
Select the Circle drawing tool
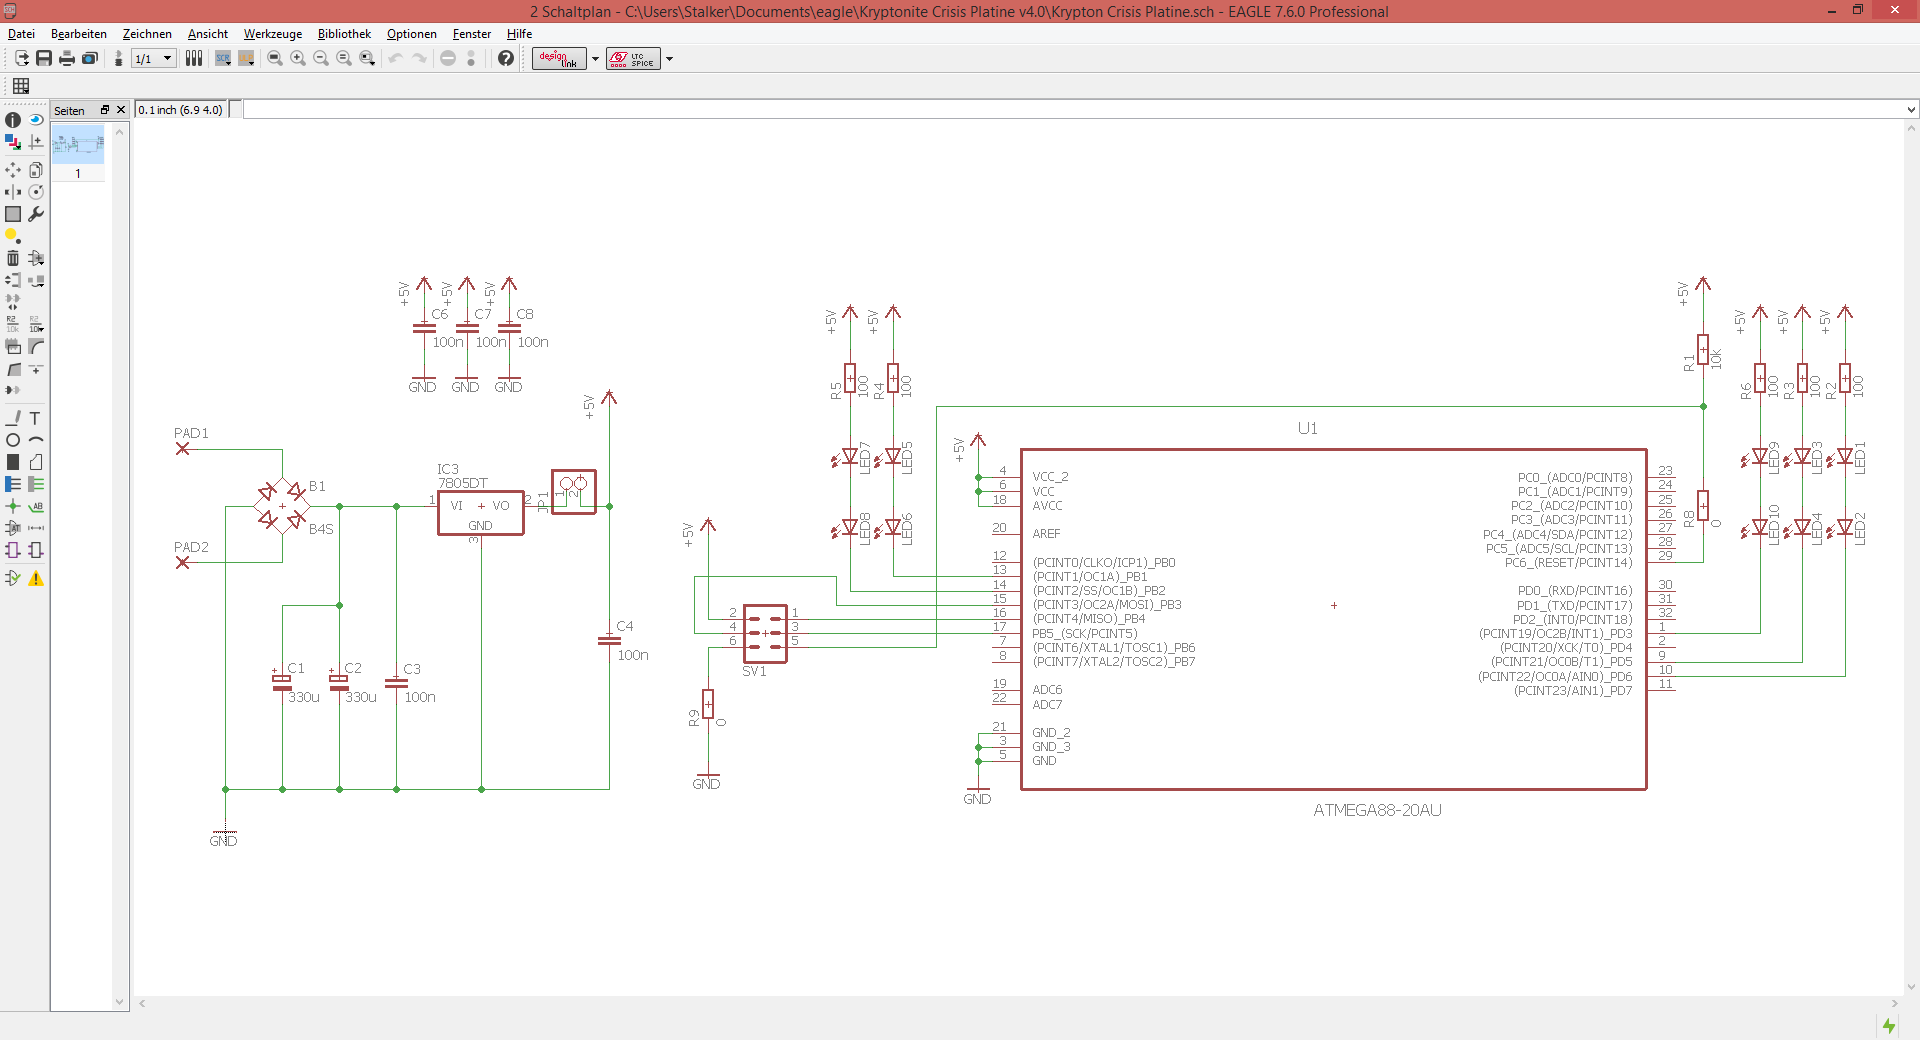[x=13, y=440]
